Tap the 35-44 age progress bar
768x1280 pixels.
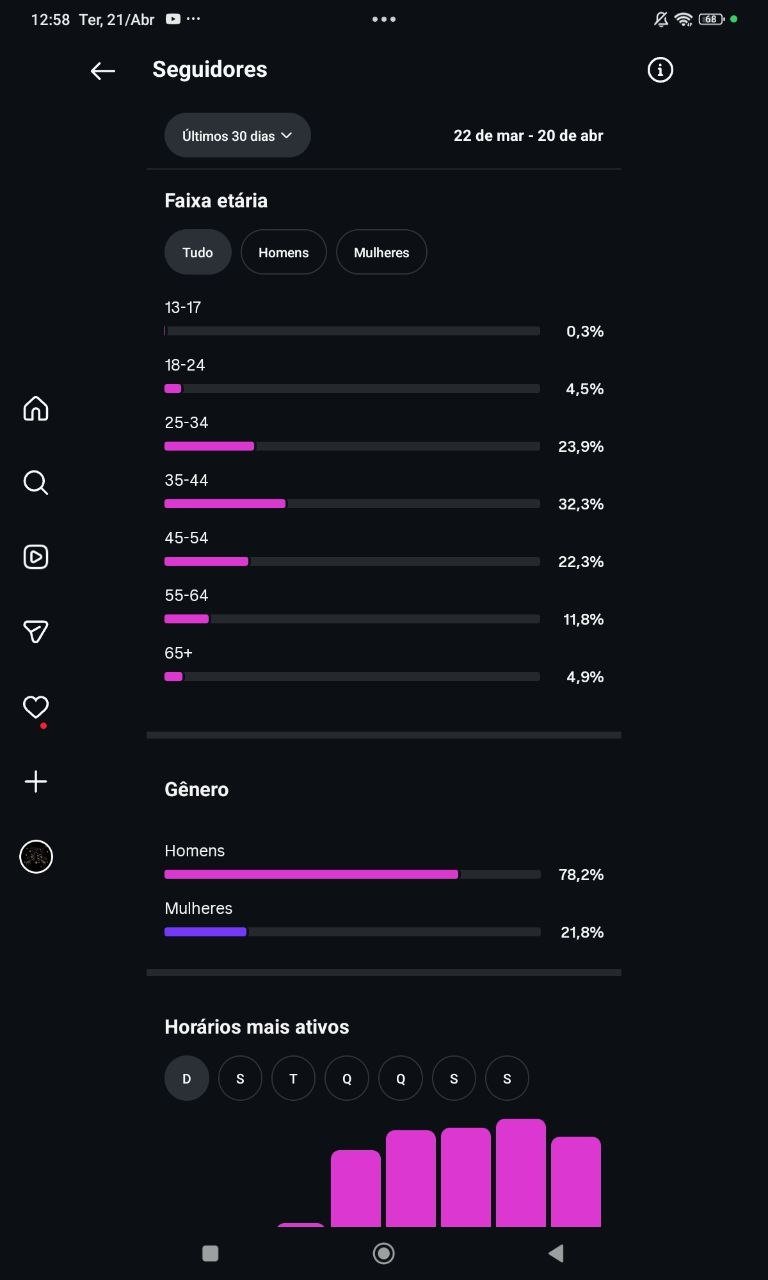click(352, 504)
